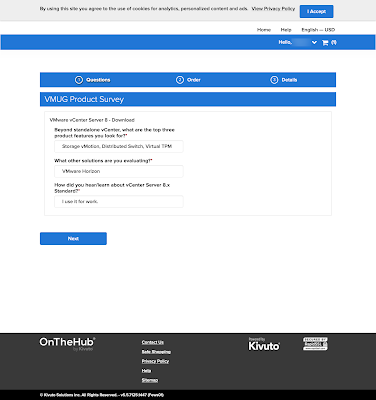Click step 1 circle icon
Viewport: 376px width, 400px height.
(79, 80)
